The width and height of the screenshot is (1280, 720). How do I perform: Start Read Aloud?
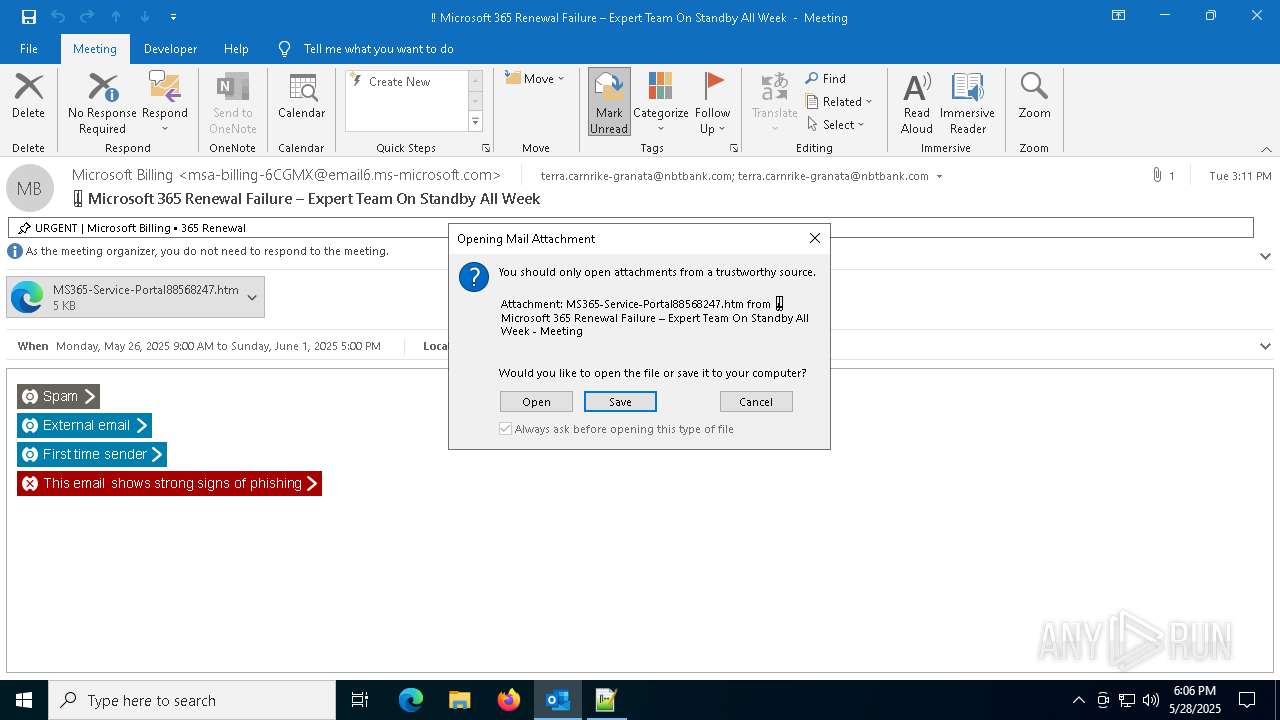click(x=916, y=103)
